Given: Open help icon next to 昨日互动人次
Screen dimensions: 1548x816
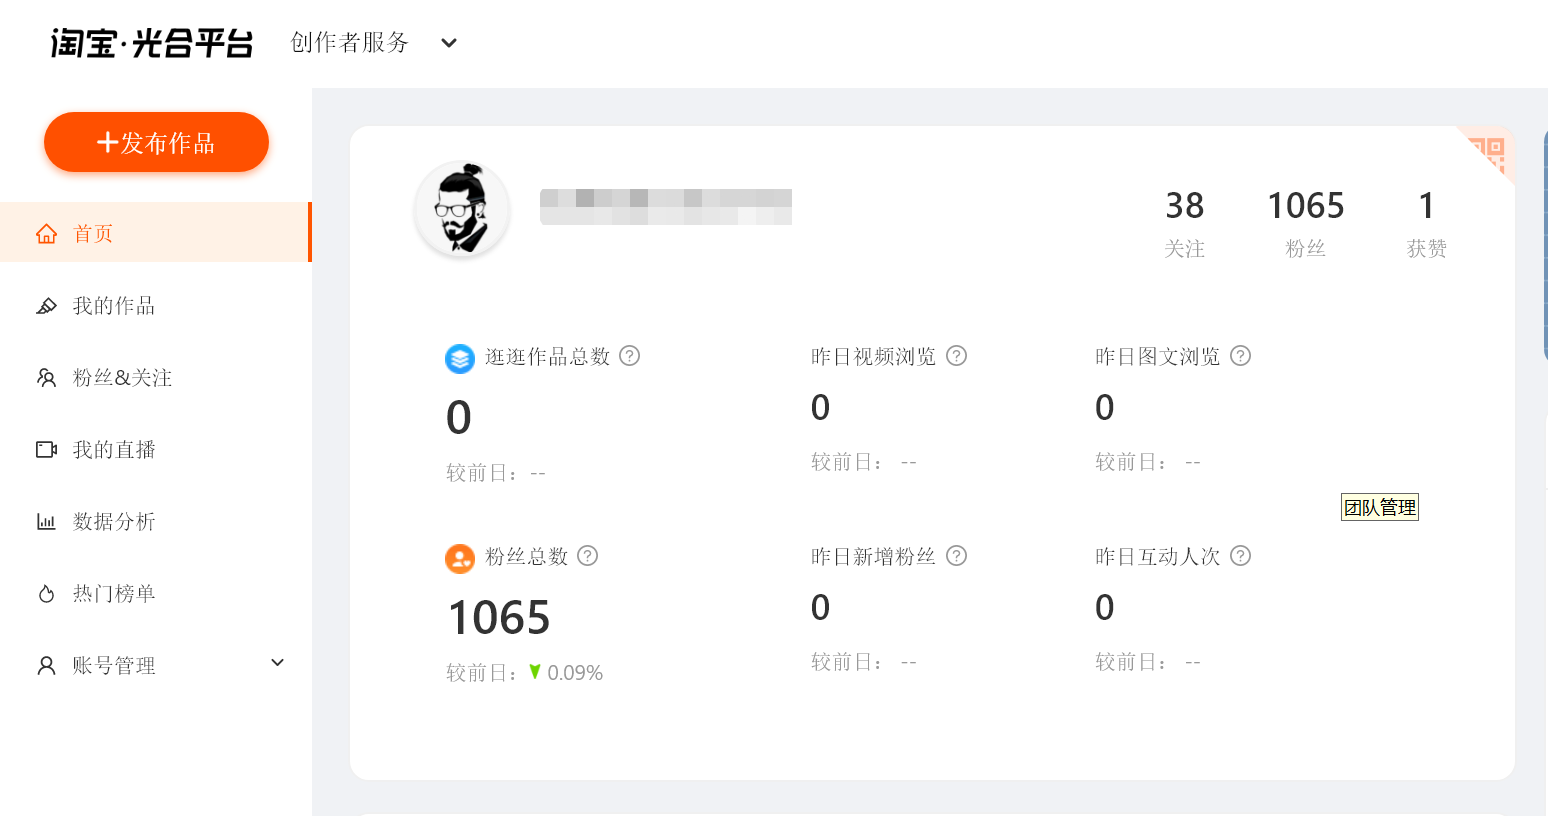Looking at the screenshot, I should [1240, 555].
